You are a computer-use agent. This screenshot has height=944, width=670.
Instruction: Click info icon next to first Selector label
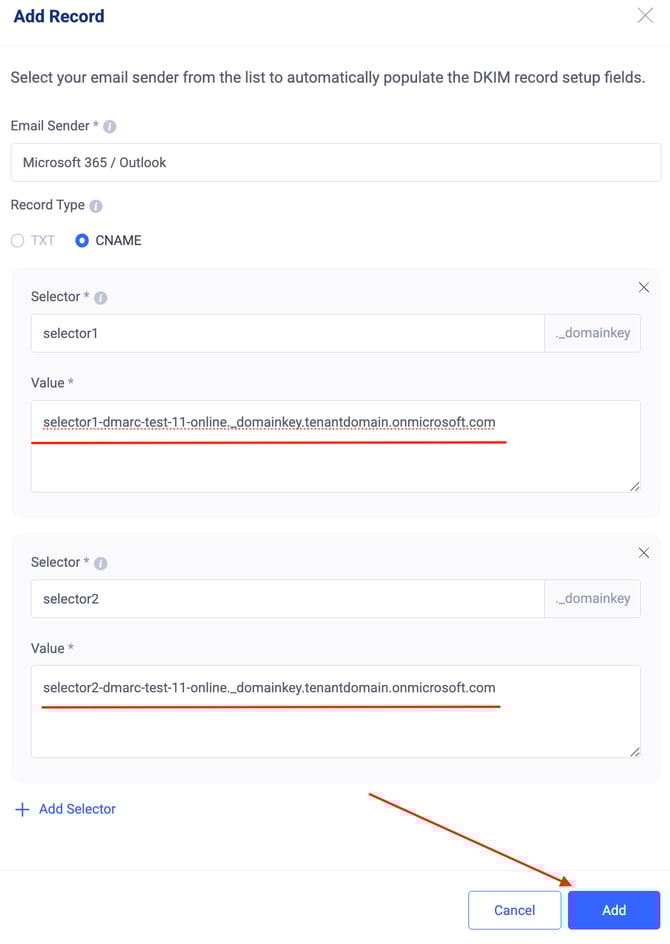[101, 297]
